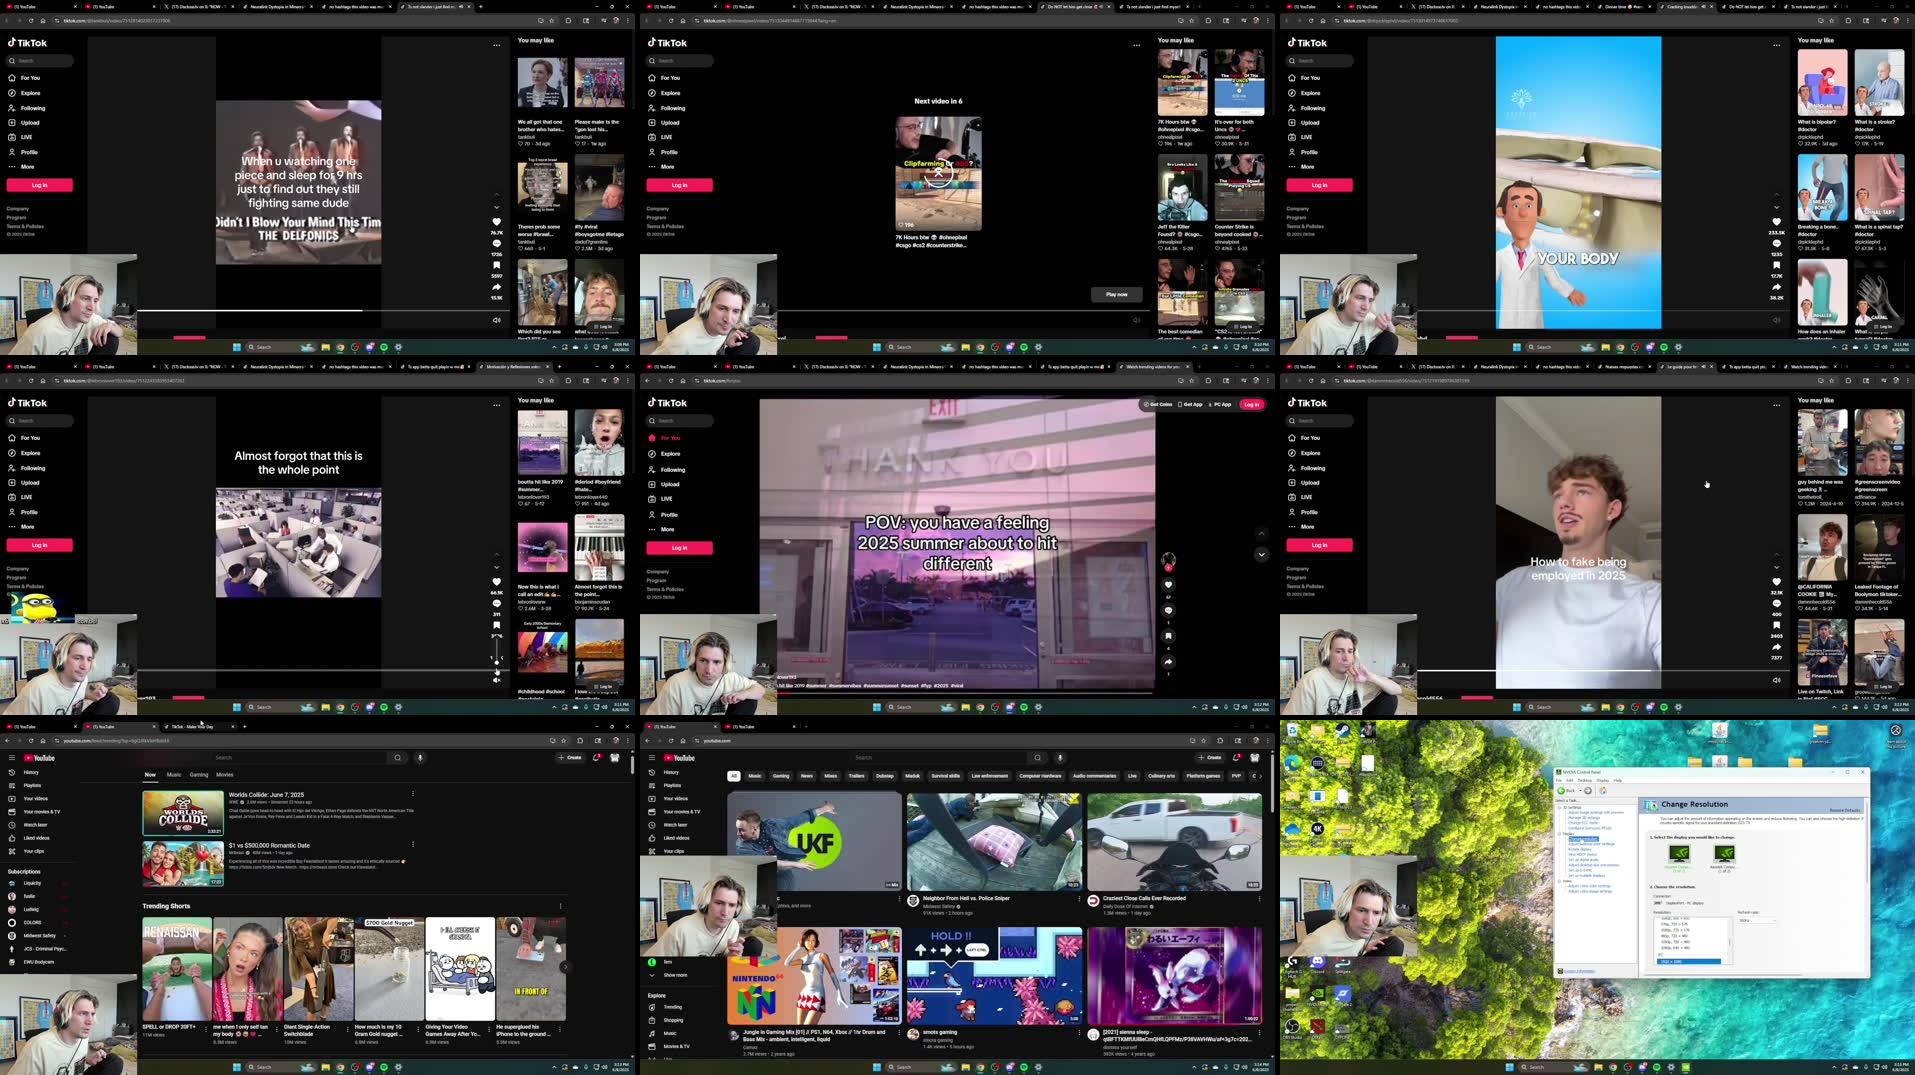Cancel the 'Next video in 6' autoplay countdown
This screenshot has width=1915, height=1075.
coord(938,172)
